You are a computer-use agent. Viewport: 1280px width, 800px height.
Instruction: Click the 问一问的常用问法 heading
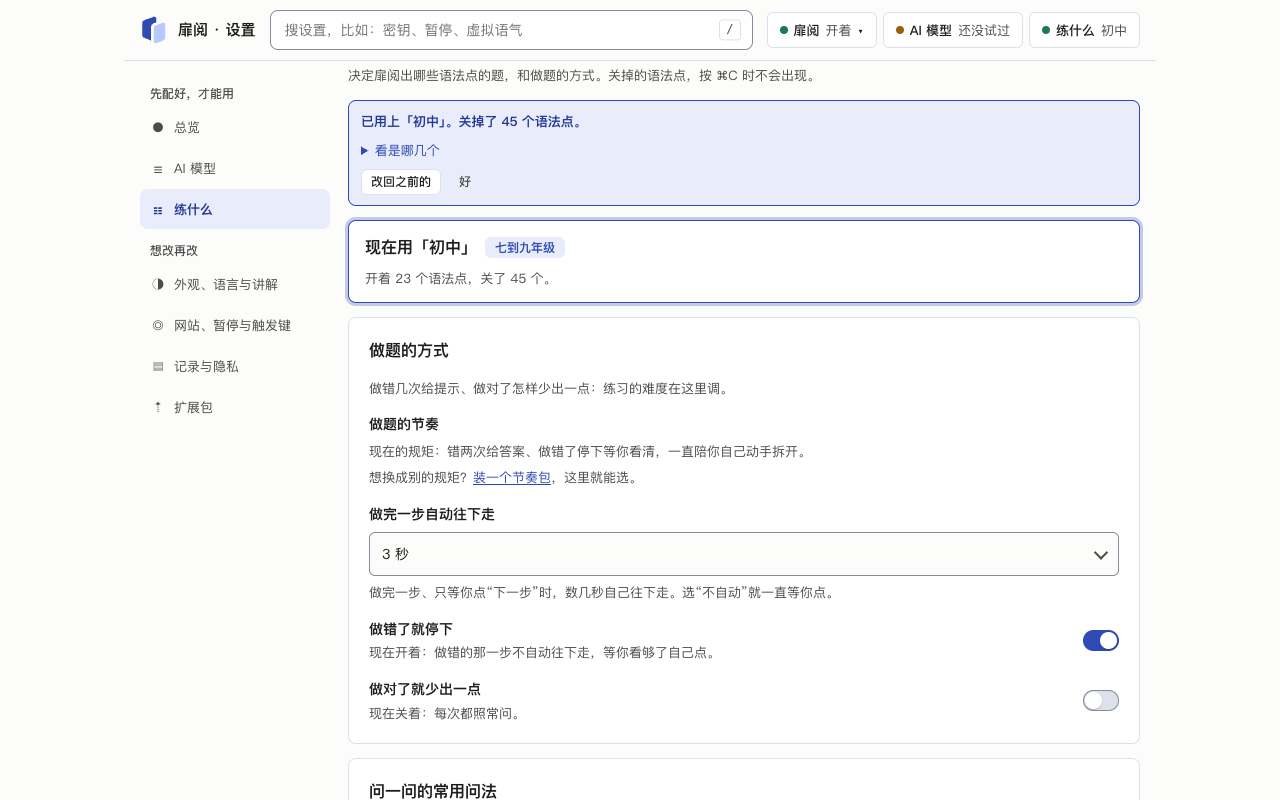[433, 791]
